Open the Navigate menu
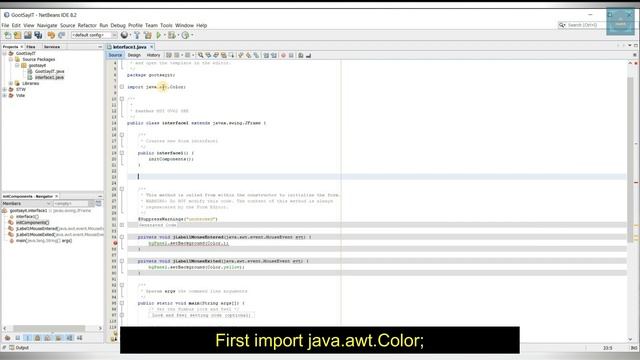The height and width of the screenshot is (360, 640). pos(47,25)
